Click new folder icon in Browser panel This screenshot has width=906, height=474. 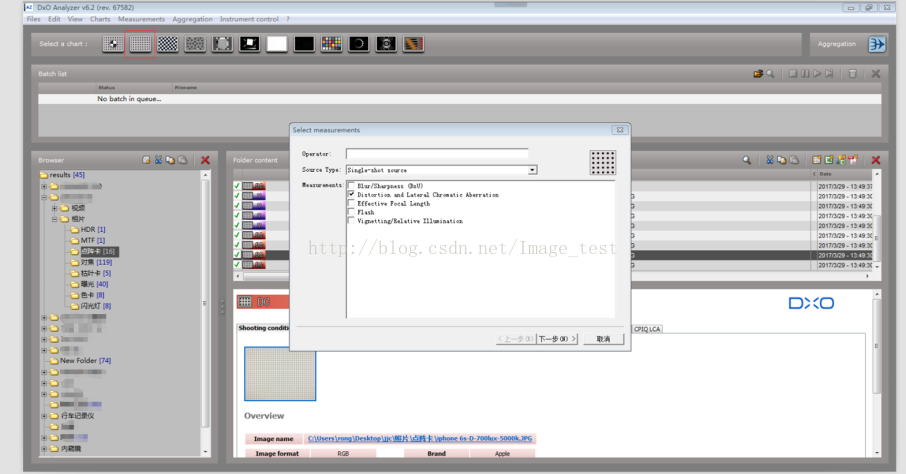click(146, 160)
